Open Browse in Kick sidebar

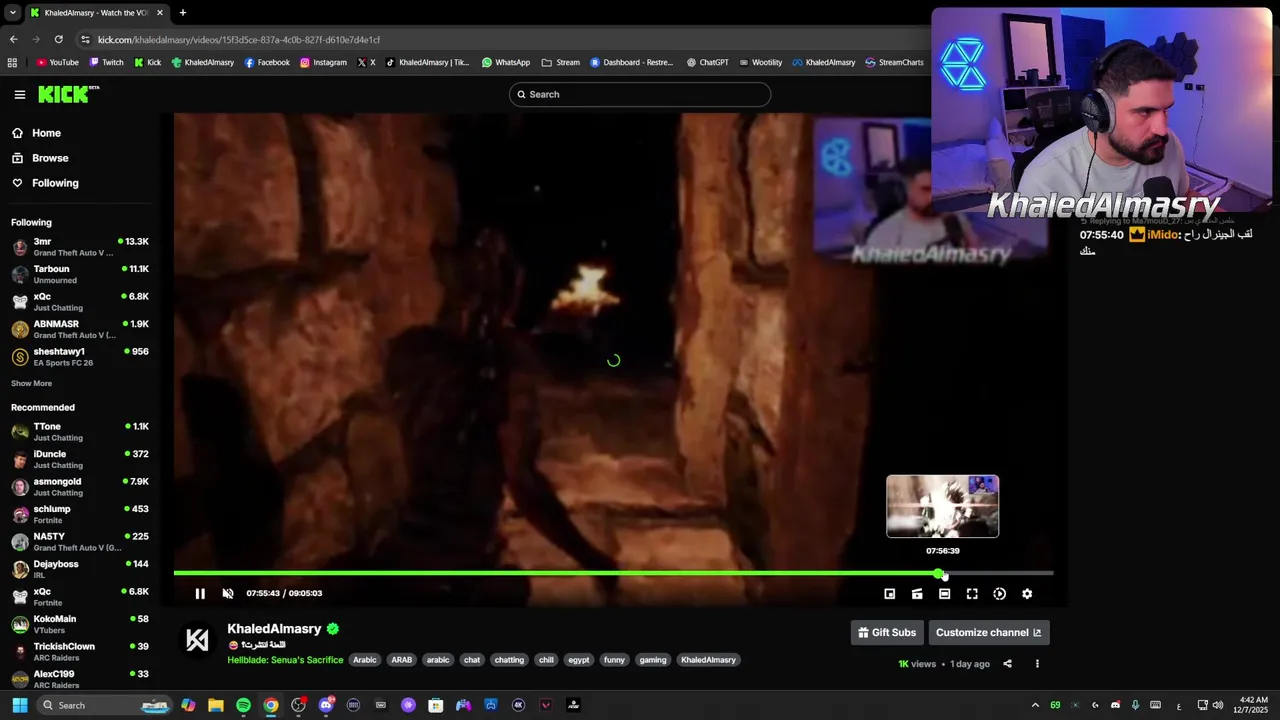[x=80, y=158]
